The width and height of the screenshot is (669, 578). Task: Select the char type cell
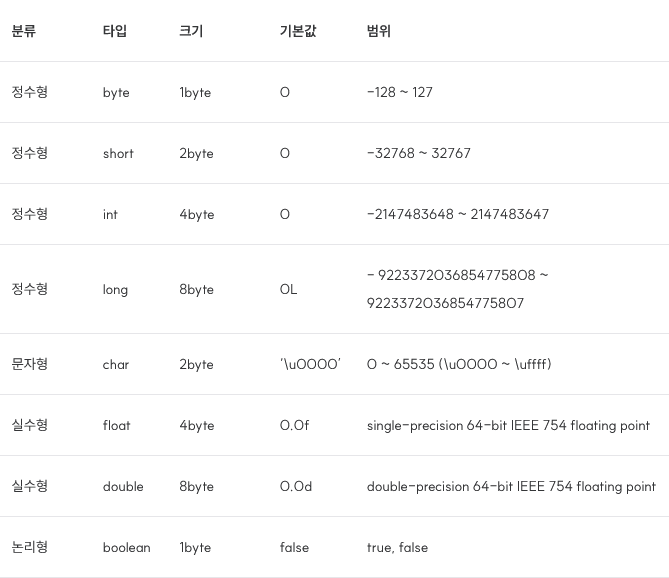coord(116,365)
